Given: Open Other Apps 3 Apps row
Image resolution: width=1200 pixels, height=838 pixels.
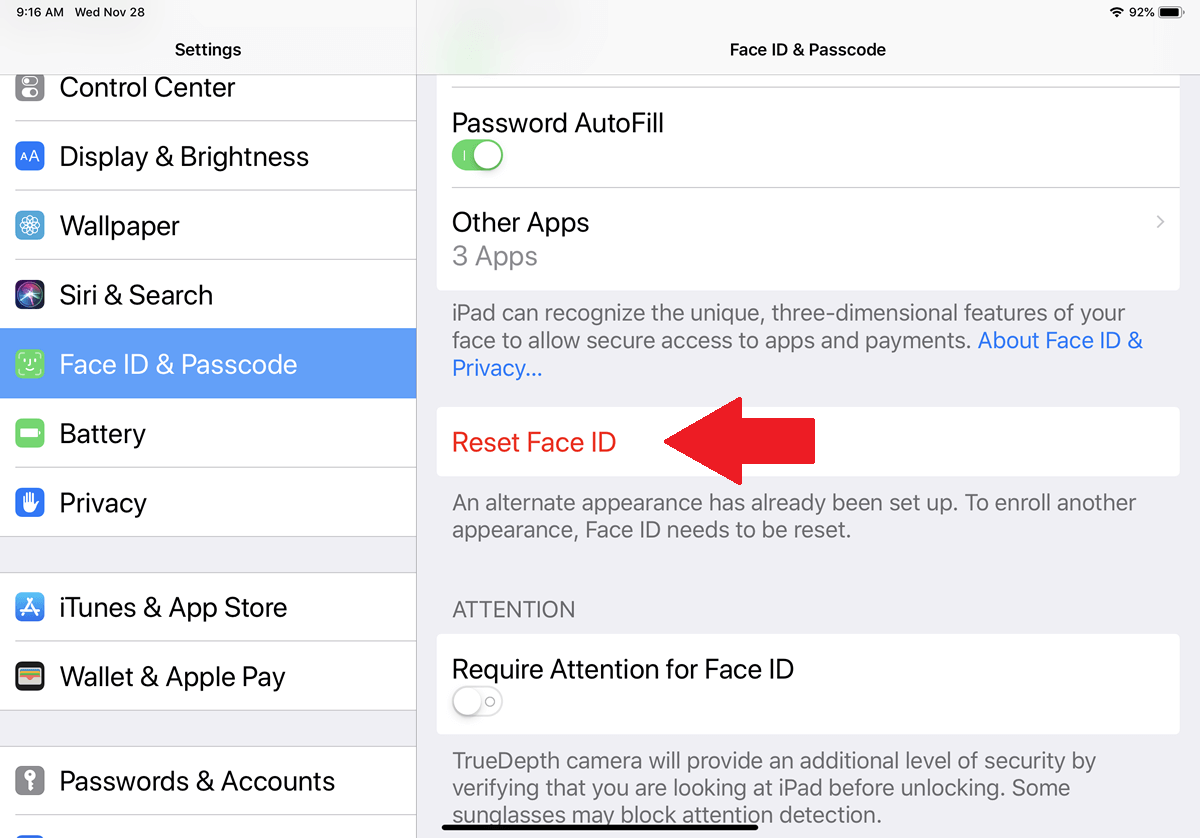Looking at the screenshot, I should [800, 239].
